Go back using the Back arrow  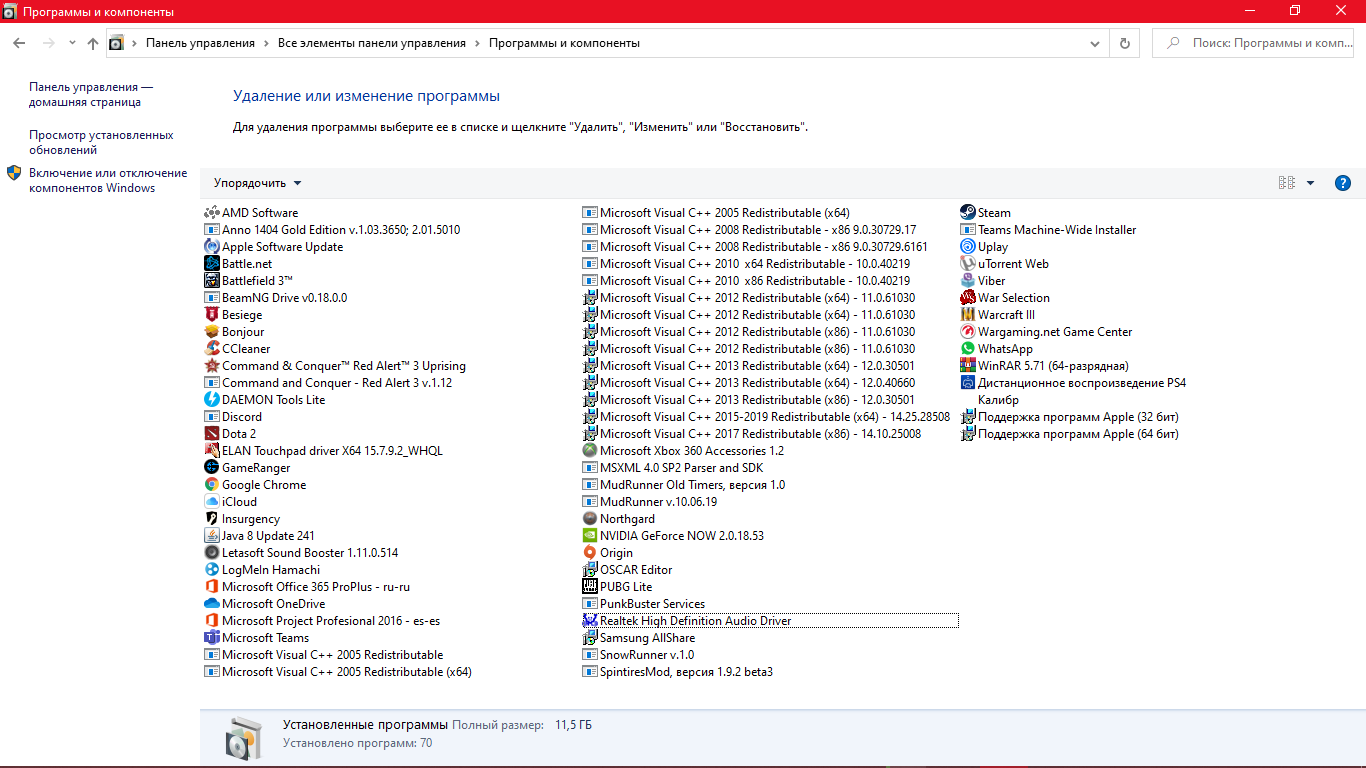click(19, 43)
